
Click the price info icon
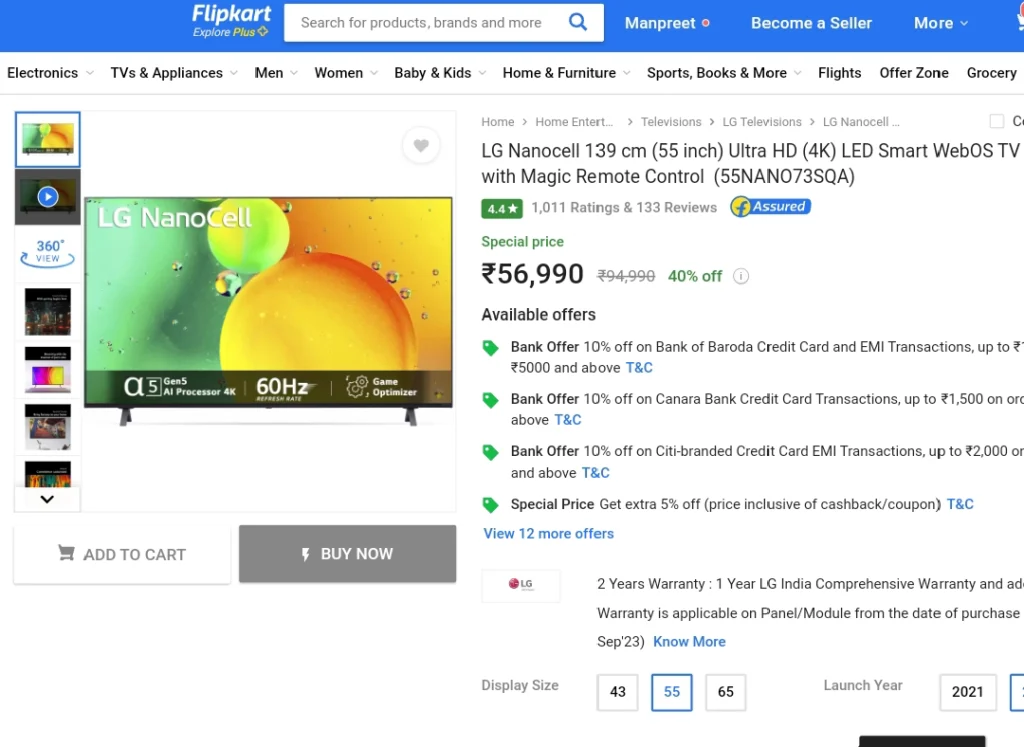point(741,276)
